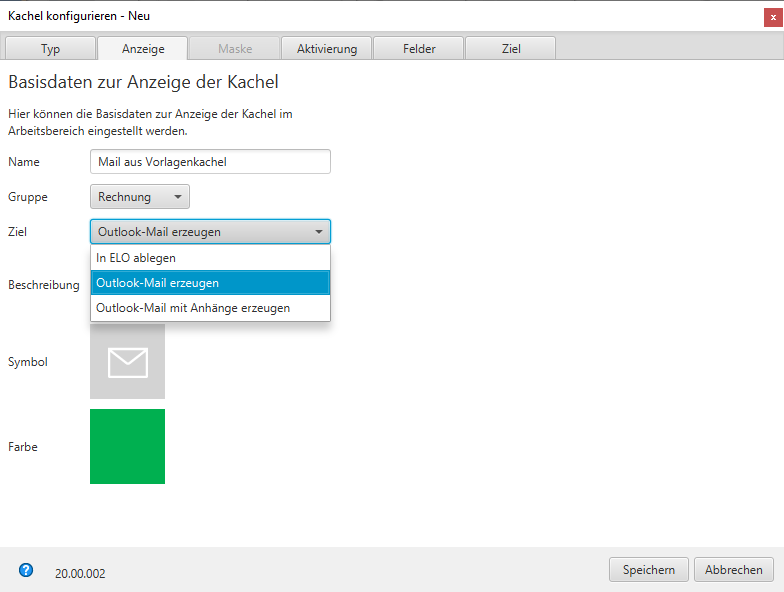The width and height of the screenshot is (784, 592).
Task: Go to the Felder tab
Action: click(419, 48)
